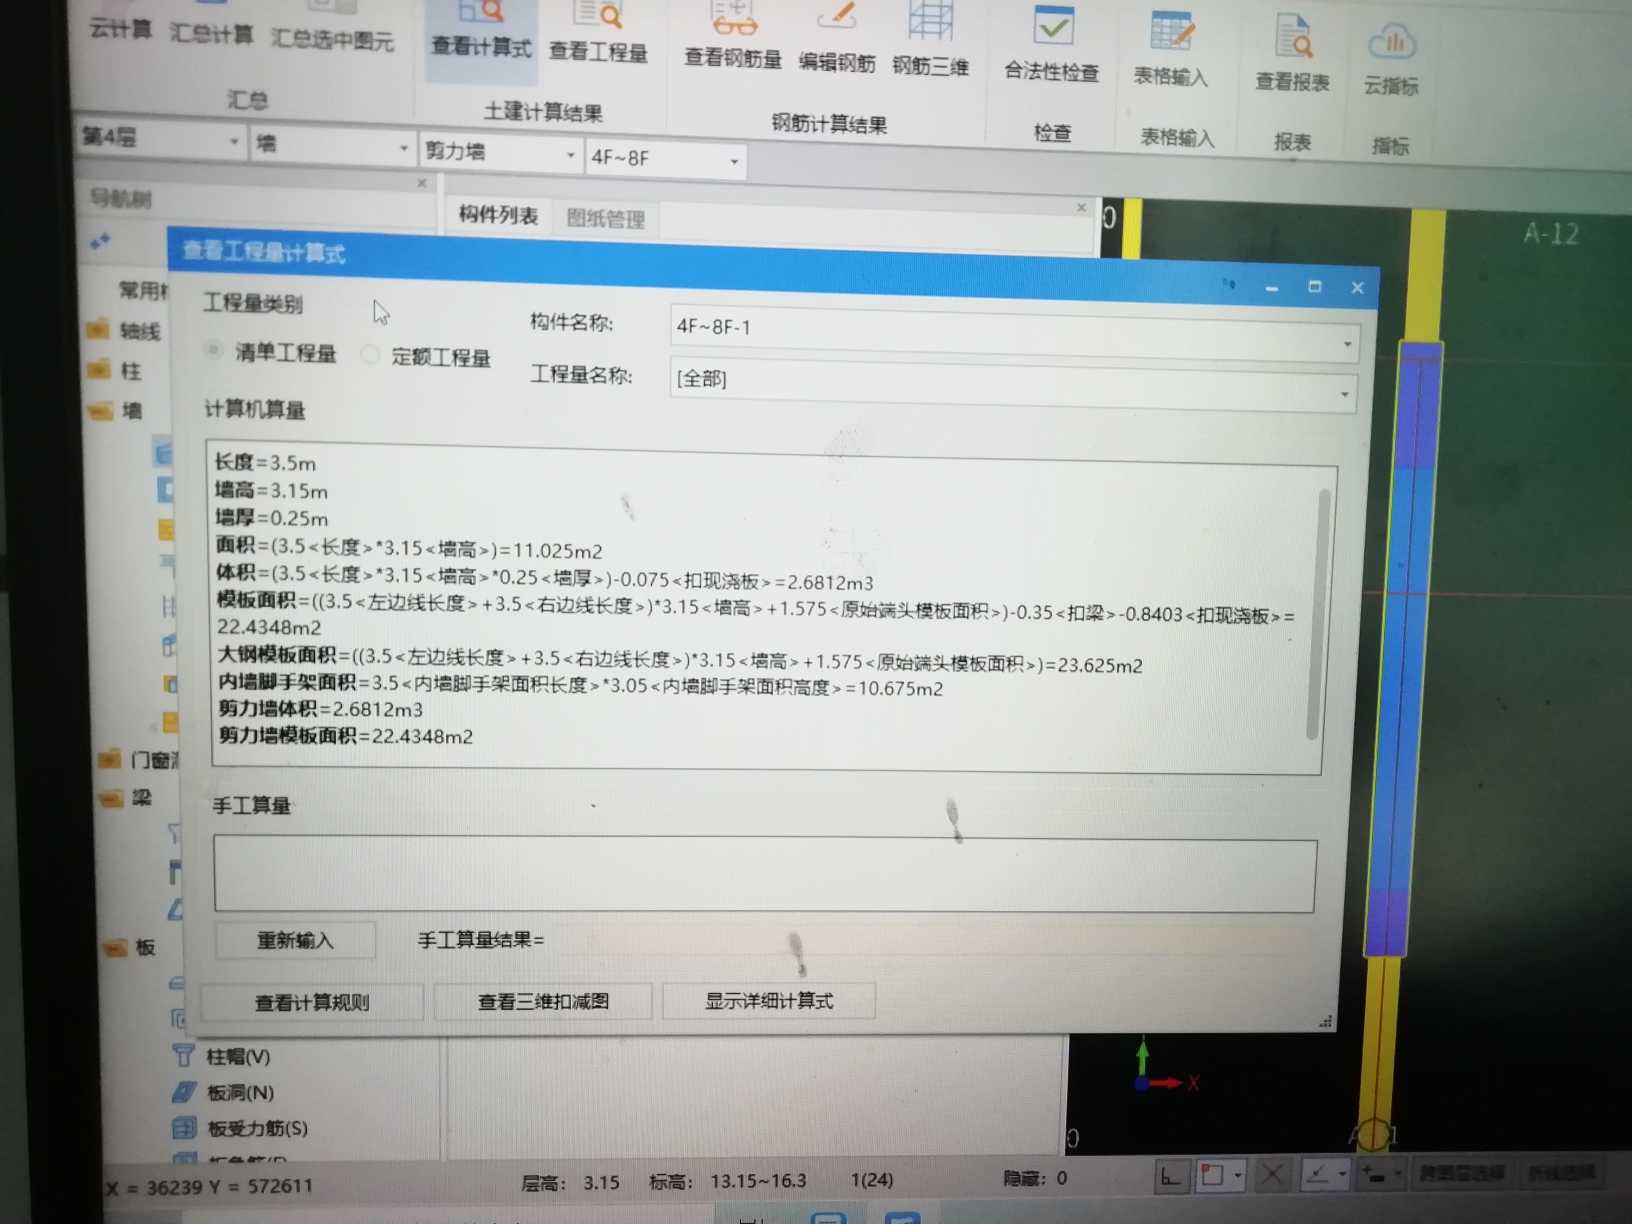Click 汇总计算 in the ribbon
Viewport: 1632px width, 1224px height.
point(211,33)
